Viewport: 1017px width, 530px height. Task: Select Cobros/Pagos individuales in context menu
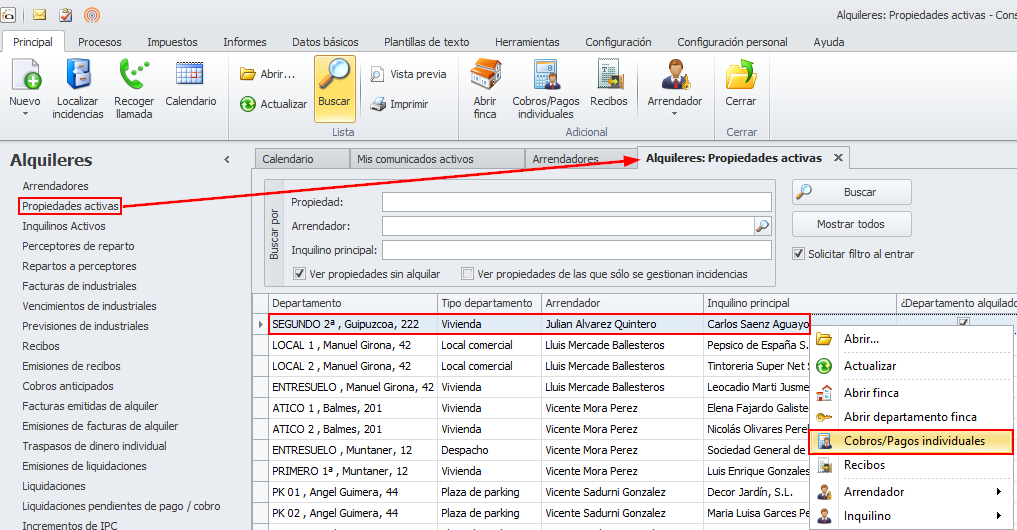point(913,441)
